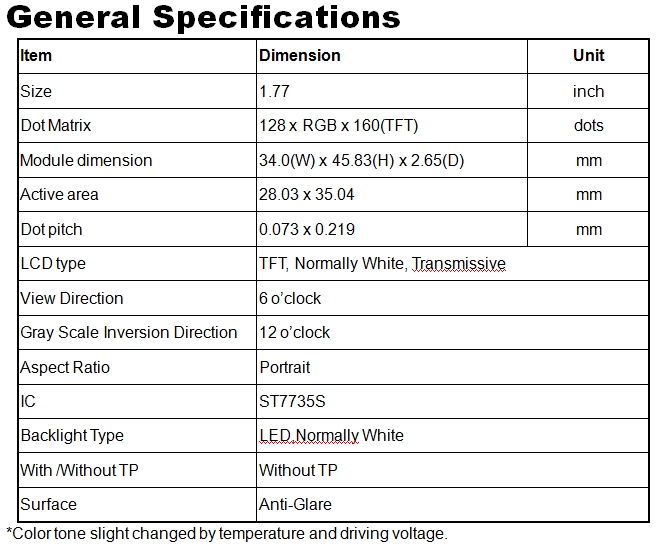
Task: Click the LED Normally White backlight value
Action: (331, 436)
